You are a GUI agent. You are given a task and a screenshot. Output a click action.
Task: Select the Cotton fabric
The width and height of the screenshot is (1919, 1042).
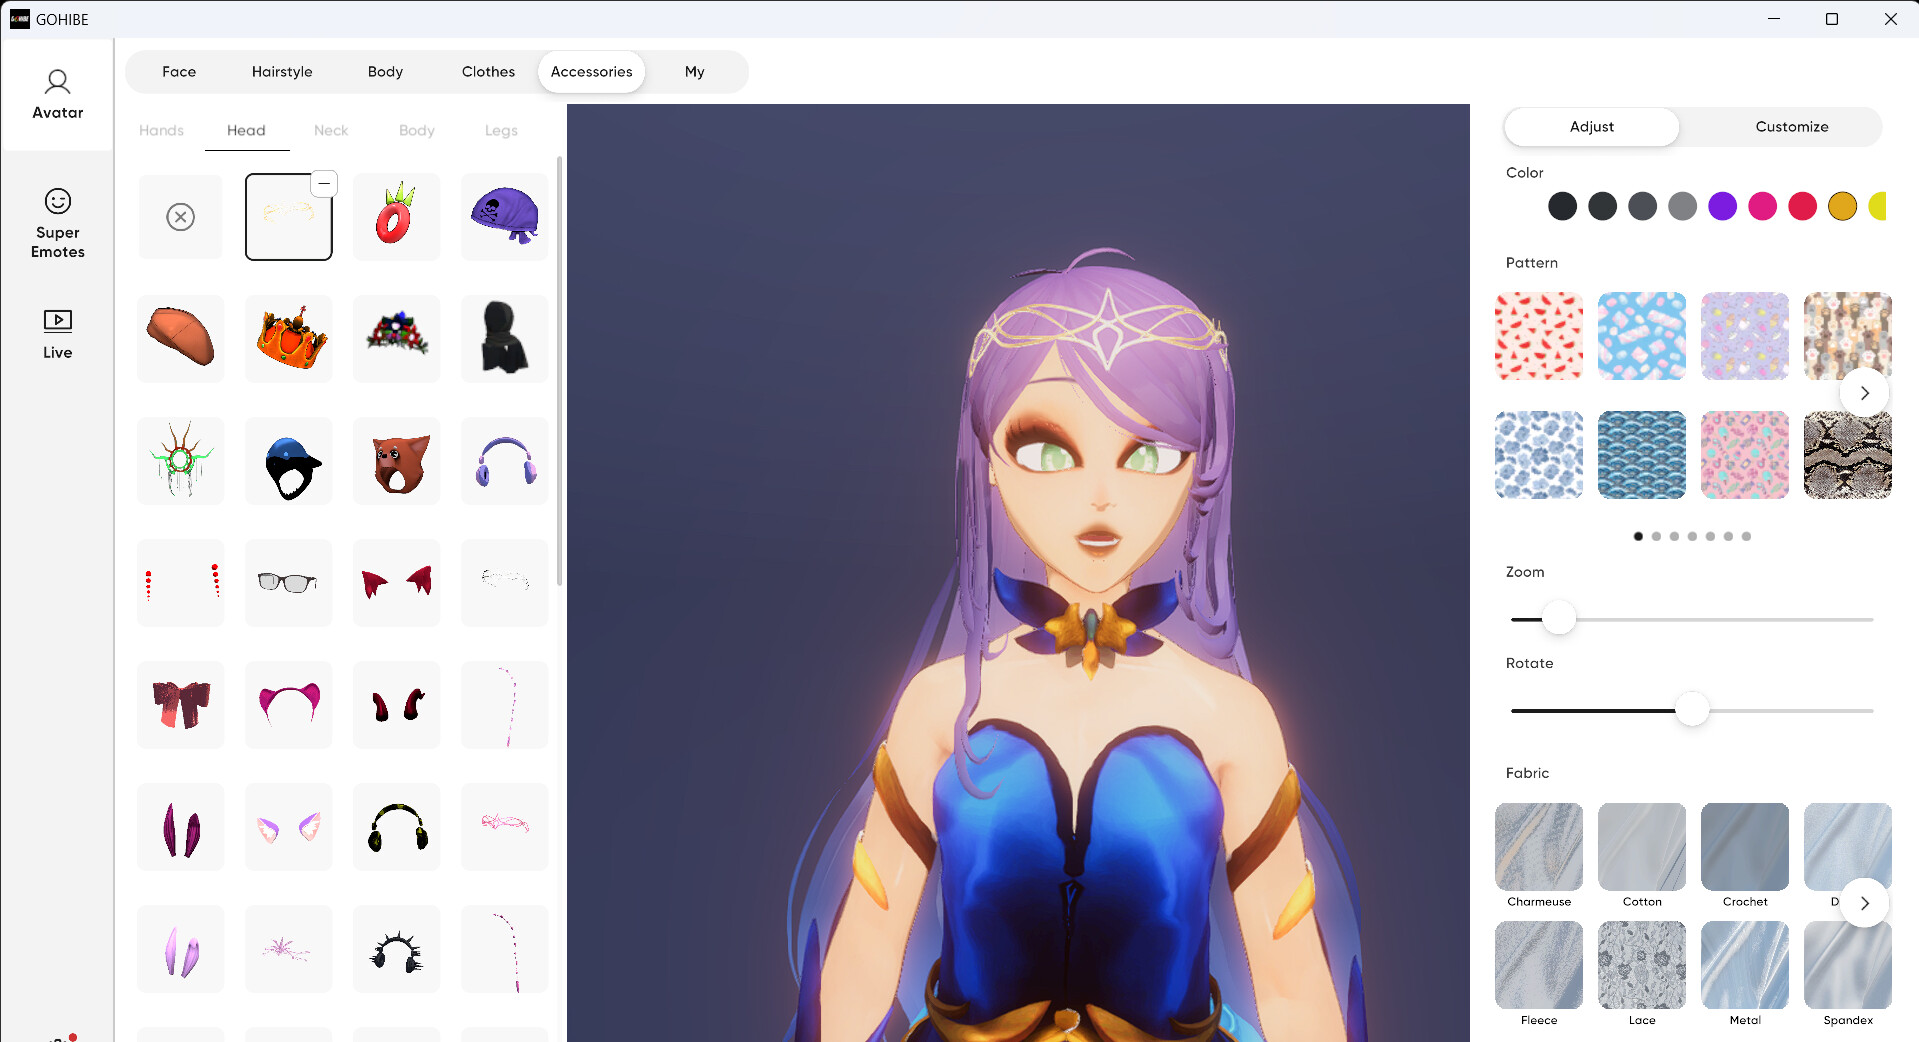[x=1642, y=847]
